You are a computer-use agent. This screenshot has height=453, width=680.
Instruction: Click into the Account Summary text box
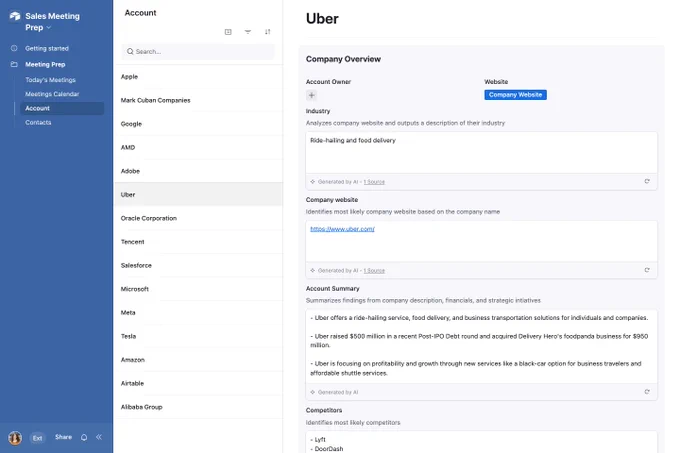click(x=481, y=346)
